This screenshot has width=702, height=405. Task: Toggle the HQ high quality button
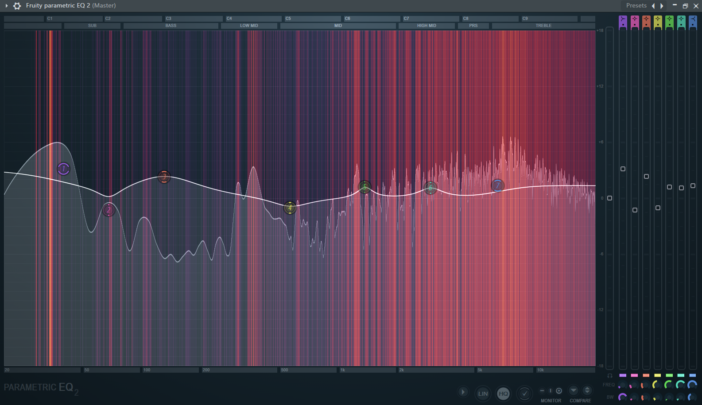pyautogui.click(x=503, y=394)
